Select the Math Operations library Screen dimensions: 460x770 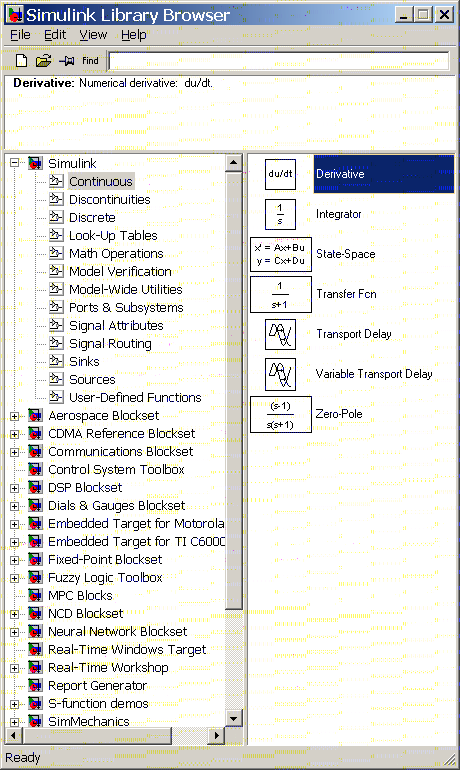(x=116, y=253)
